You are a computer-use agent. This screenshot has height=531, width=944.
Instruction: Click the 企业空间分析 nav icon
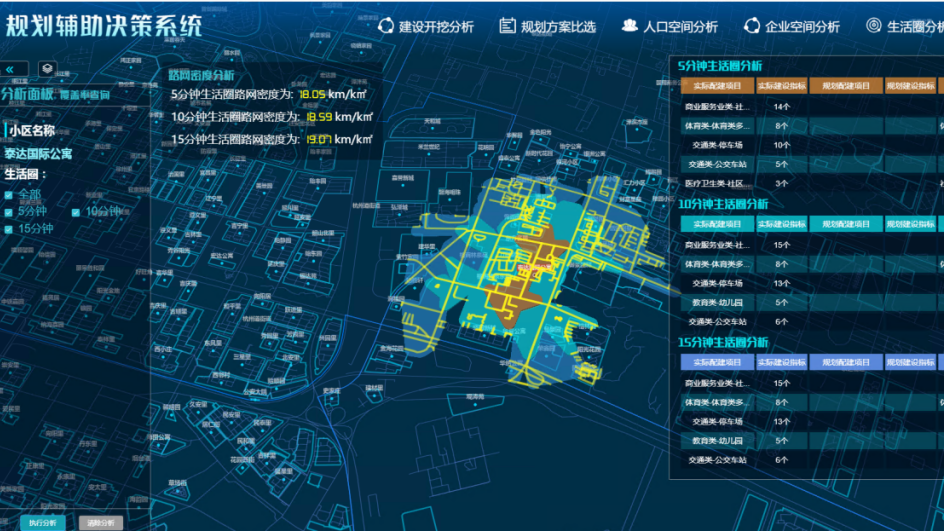pos(751,26)
